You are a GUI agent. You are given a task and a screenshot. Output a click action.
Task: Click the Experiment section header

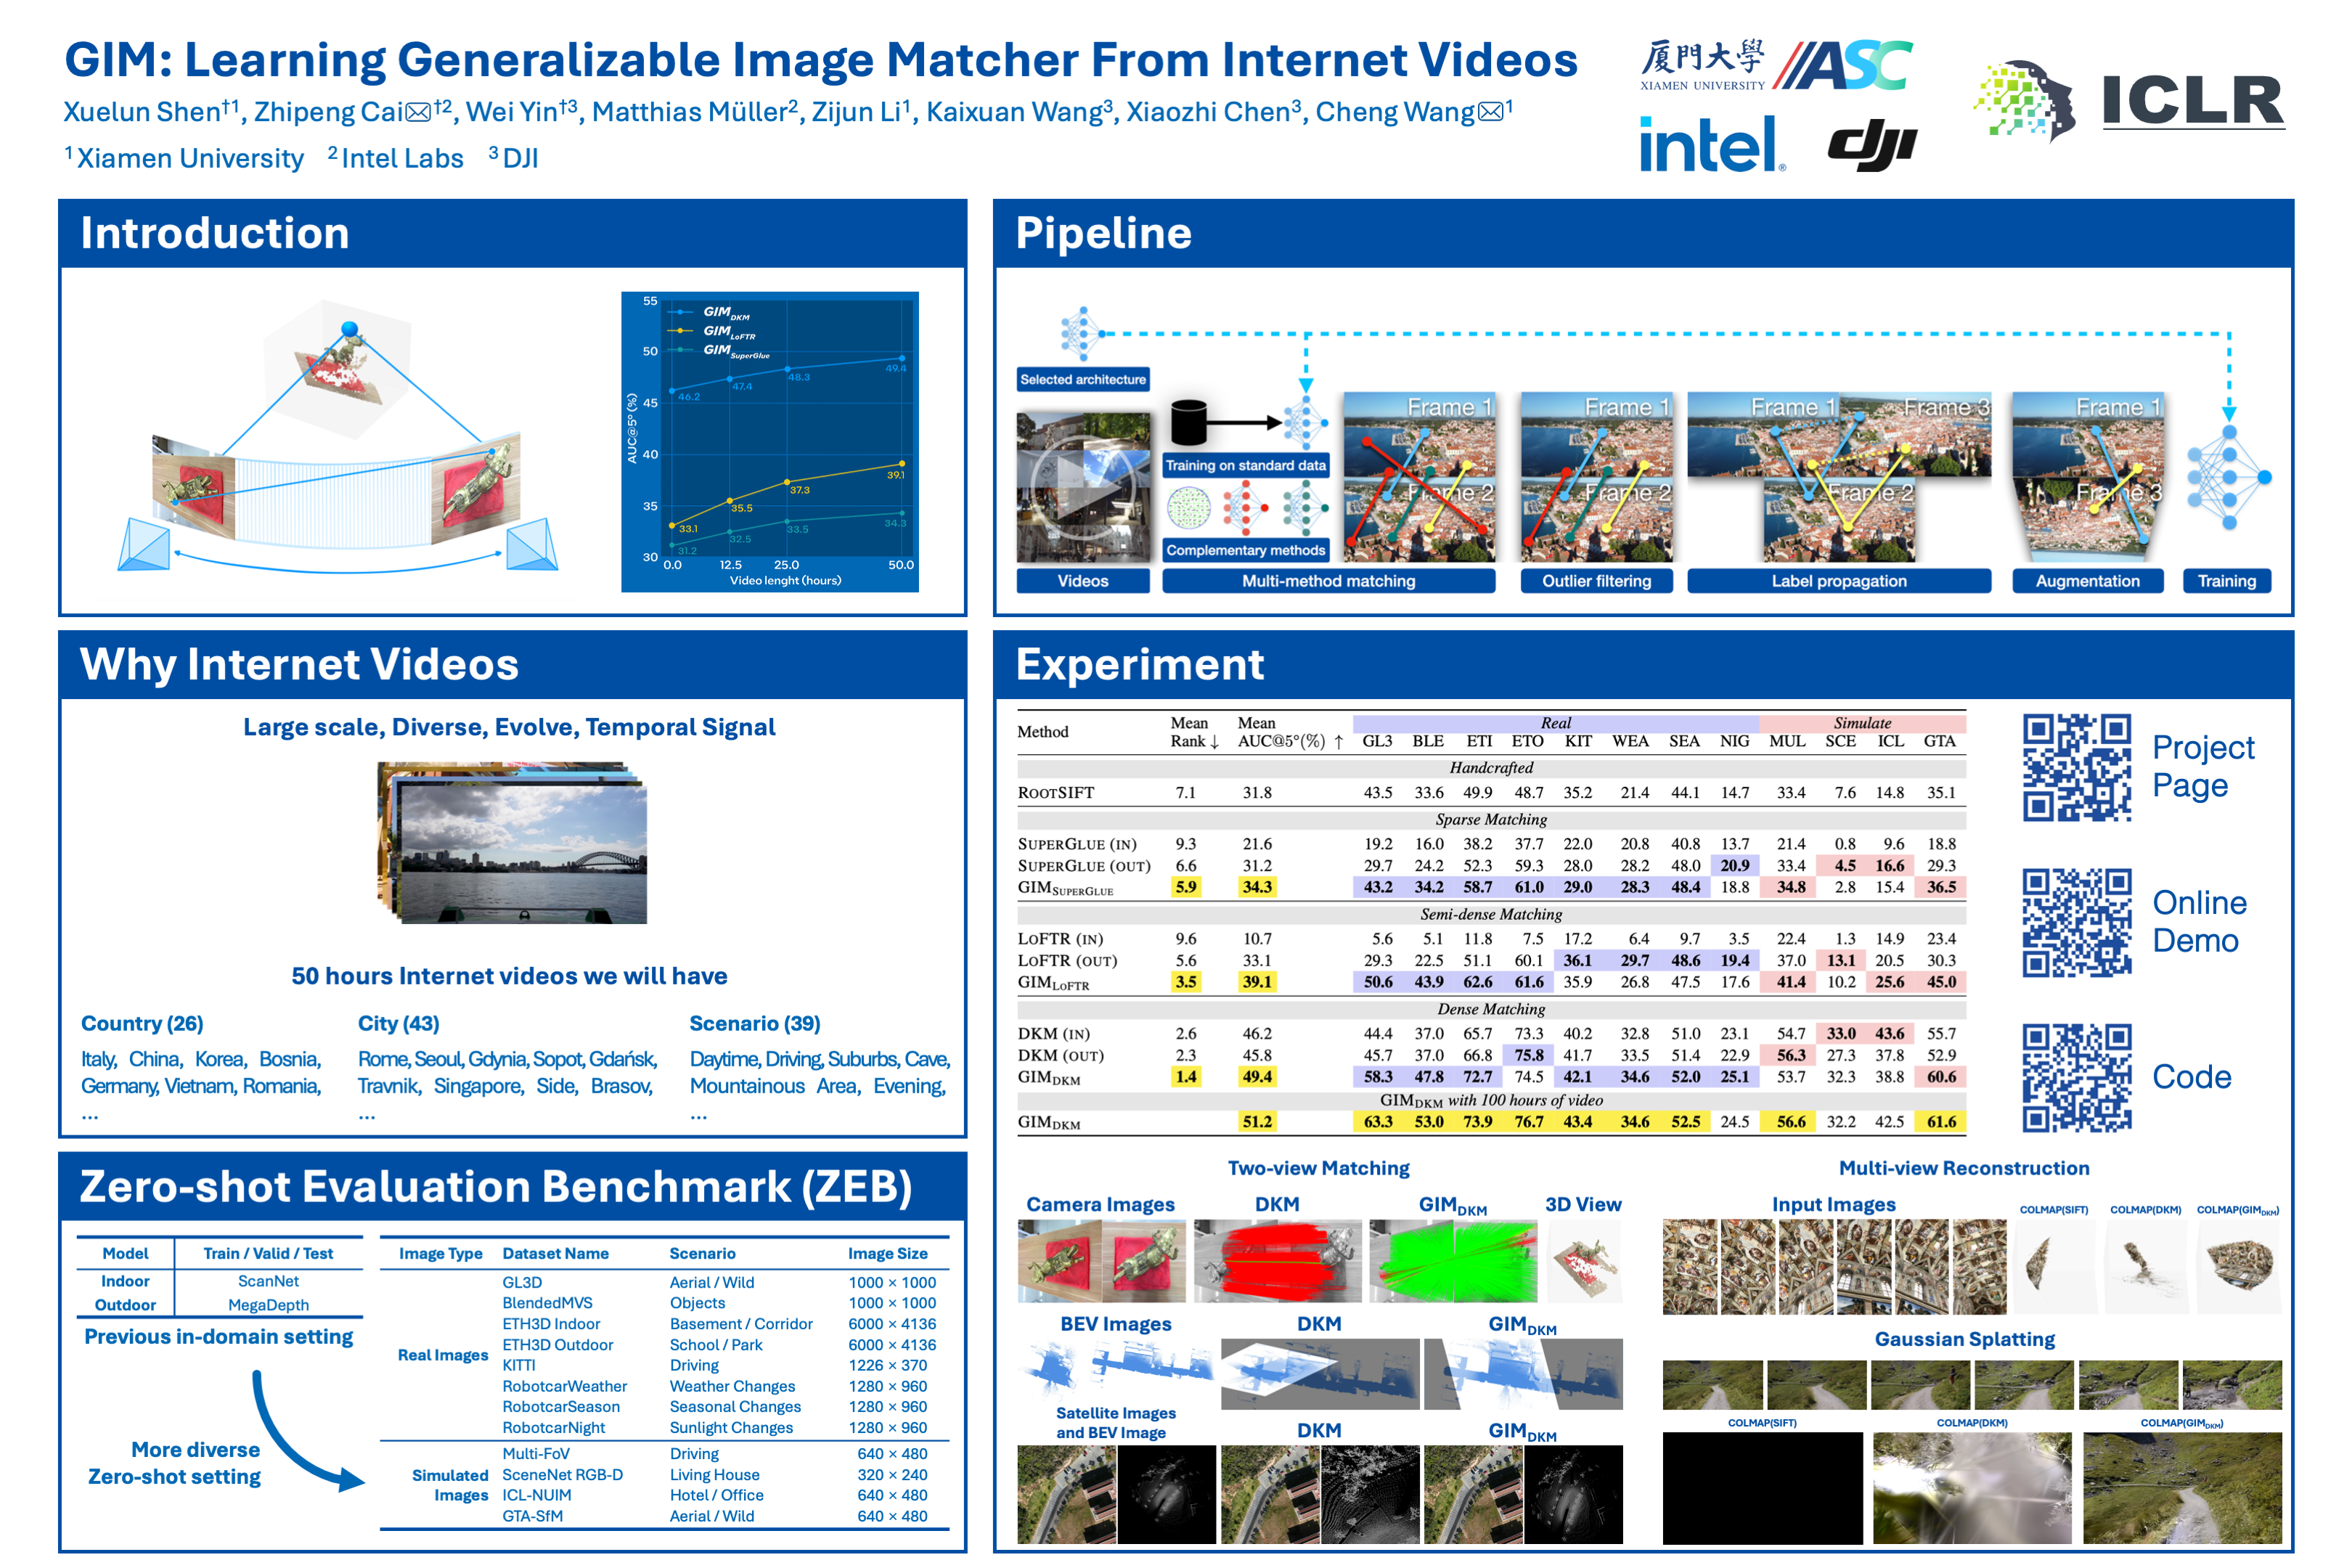pos(1140,665)
